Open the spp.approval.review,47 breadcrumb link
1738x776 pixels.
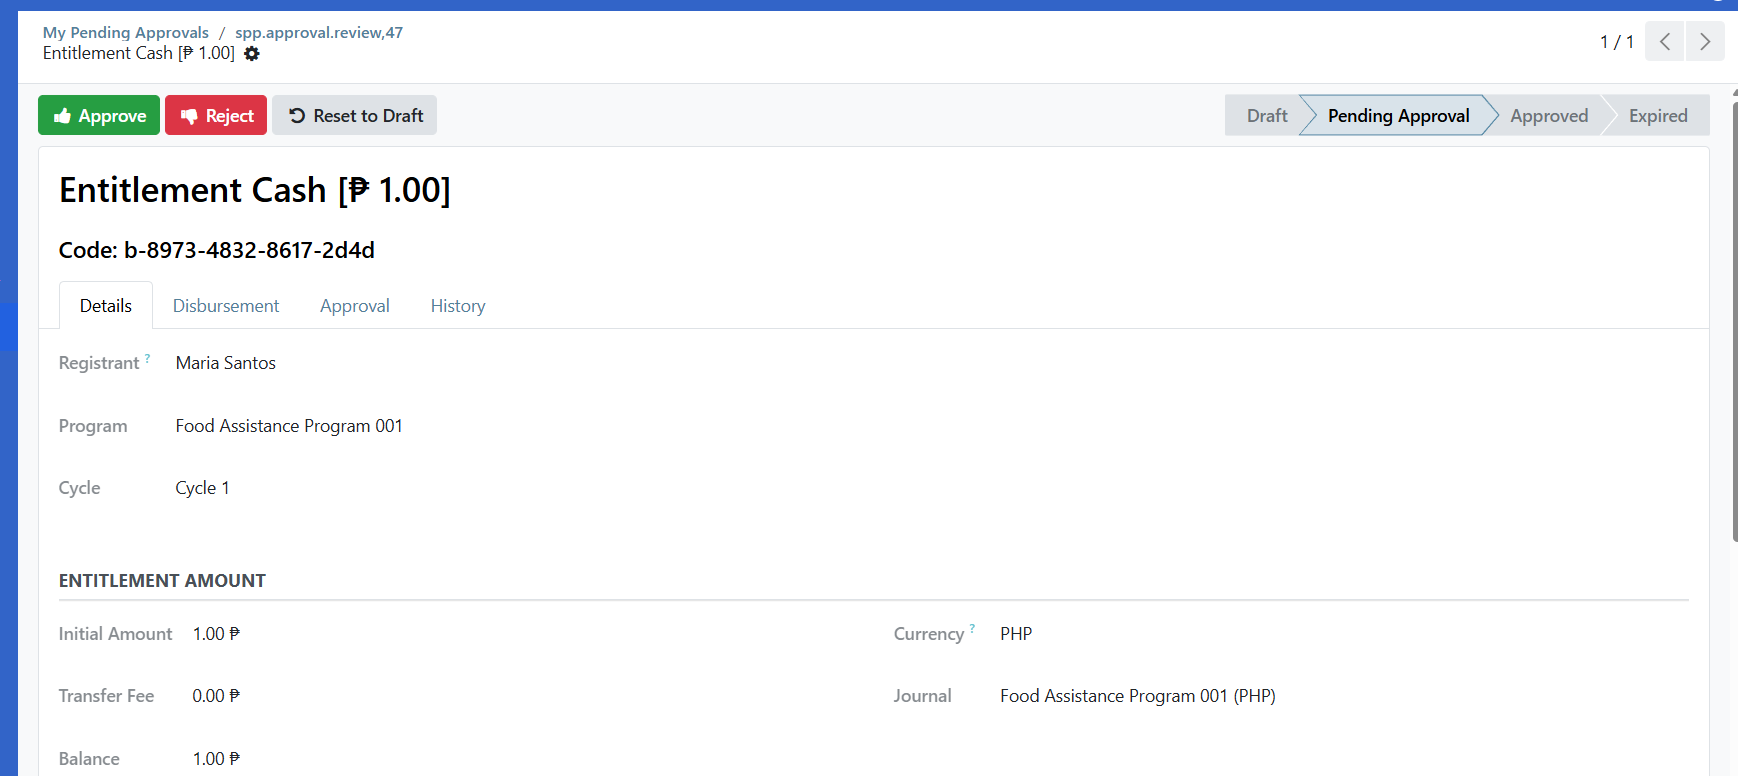coord(319,33)
